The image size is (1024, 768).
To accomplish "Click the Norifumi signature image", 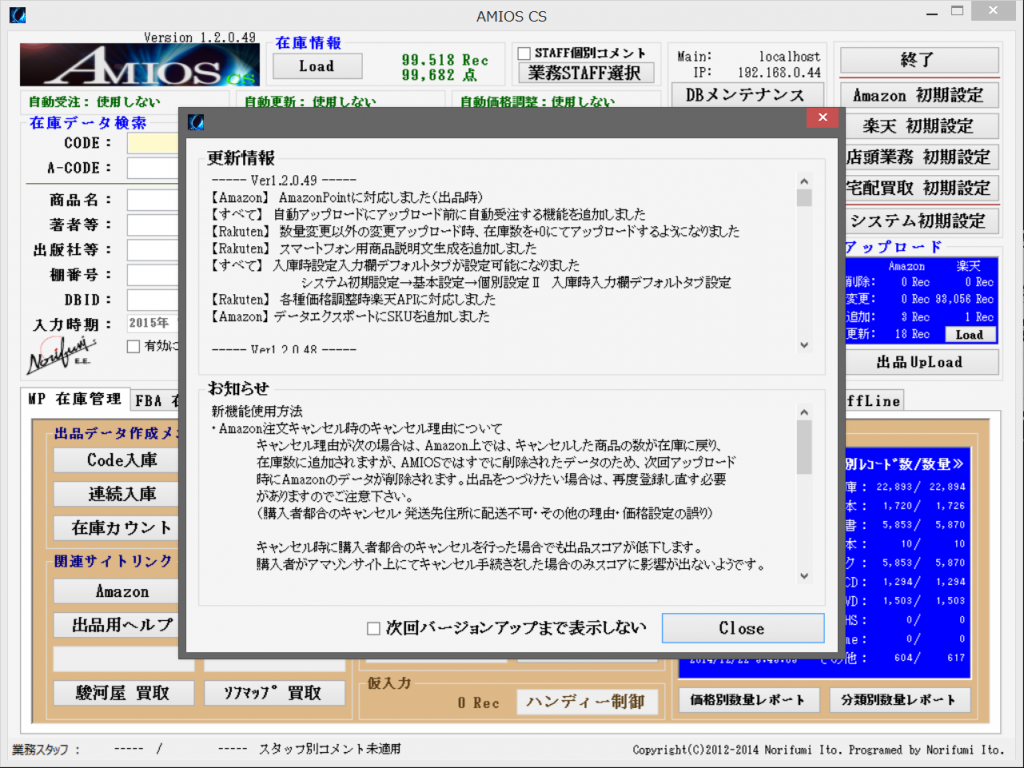I will coord(60,355).
